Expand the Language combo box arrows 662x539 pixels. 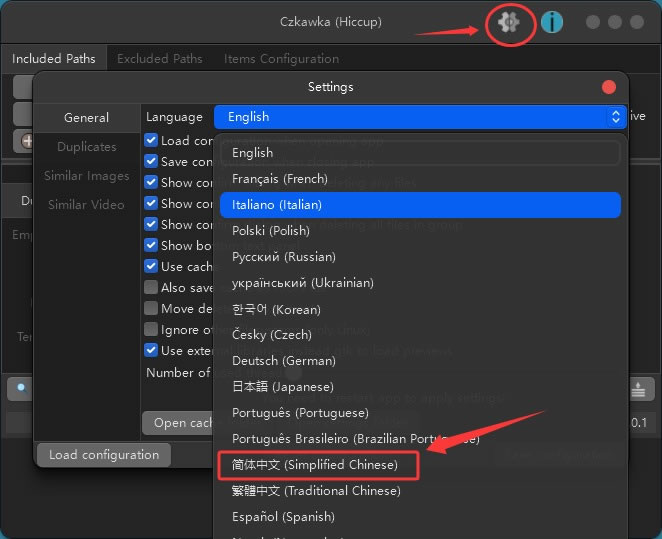pyautogui.click(x=615, y=117)
